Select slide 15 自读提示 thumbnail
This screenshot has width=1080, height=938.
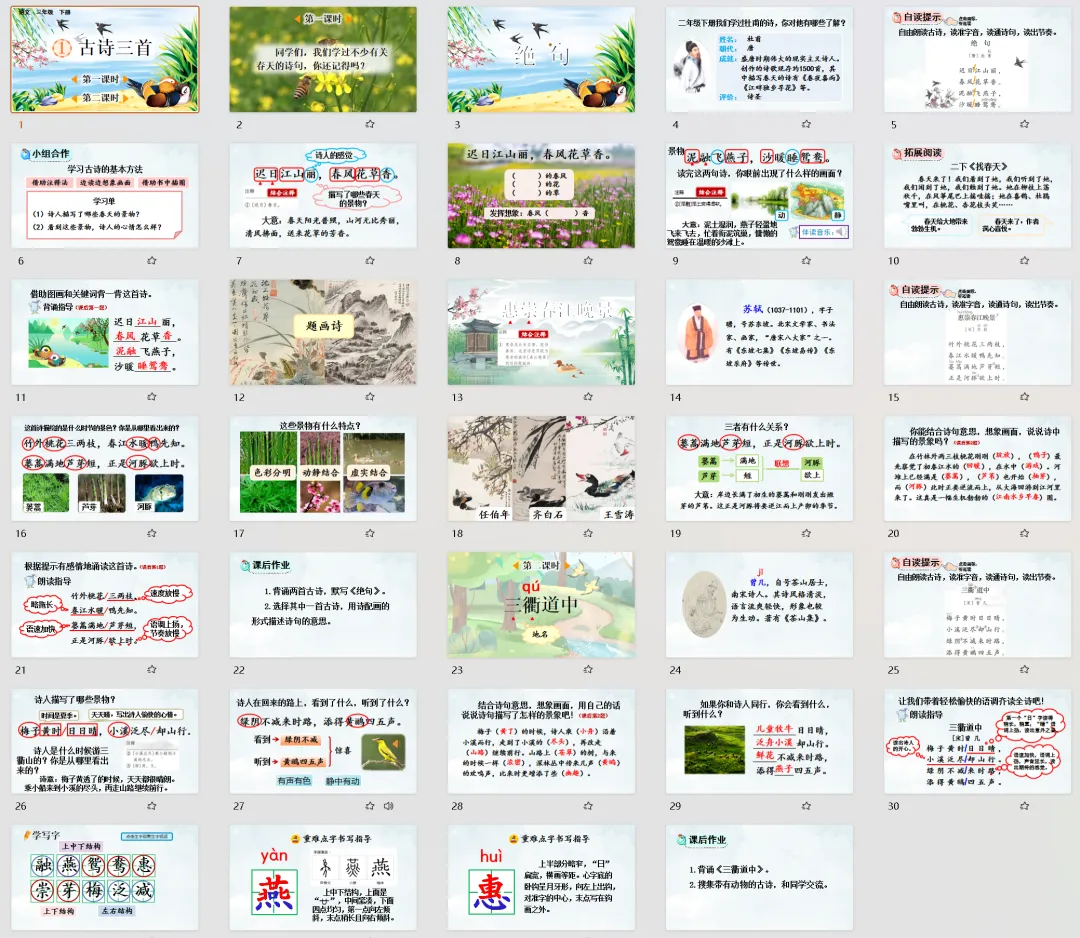click(978, 332)
